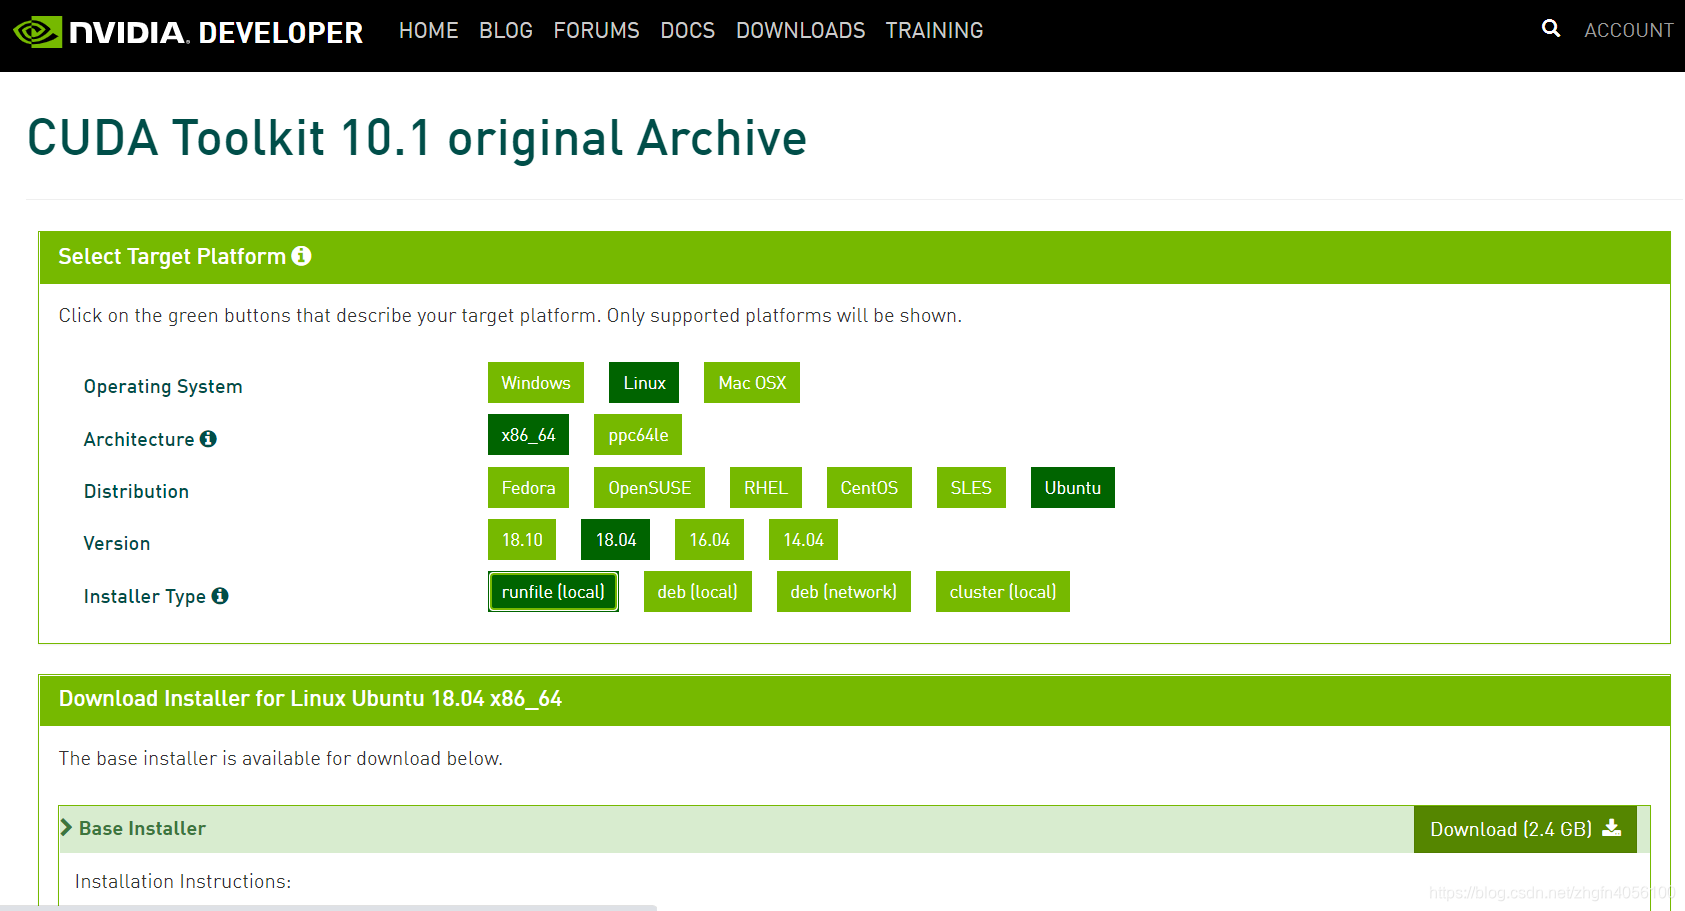The height and width of the screenshot is (911, 1685).
Task: Choose version 18.04
Action: 616,540
